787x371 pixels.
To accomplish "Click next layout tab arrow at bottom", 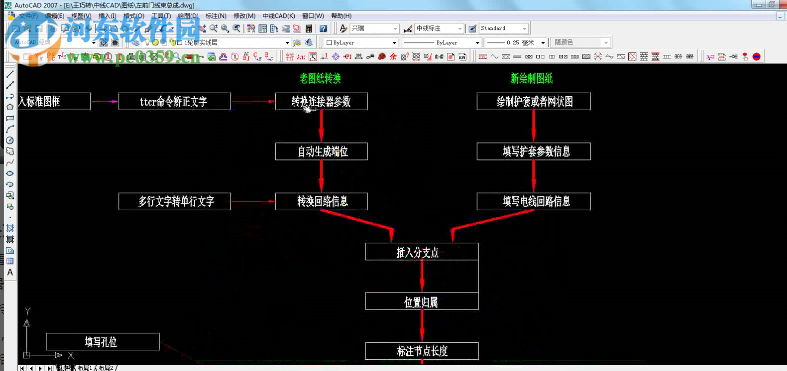I will click(41, 368).
